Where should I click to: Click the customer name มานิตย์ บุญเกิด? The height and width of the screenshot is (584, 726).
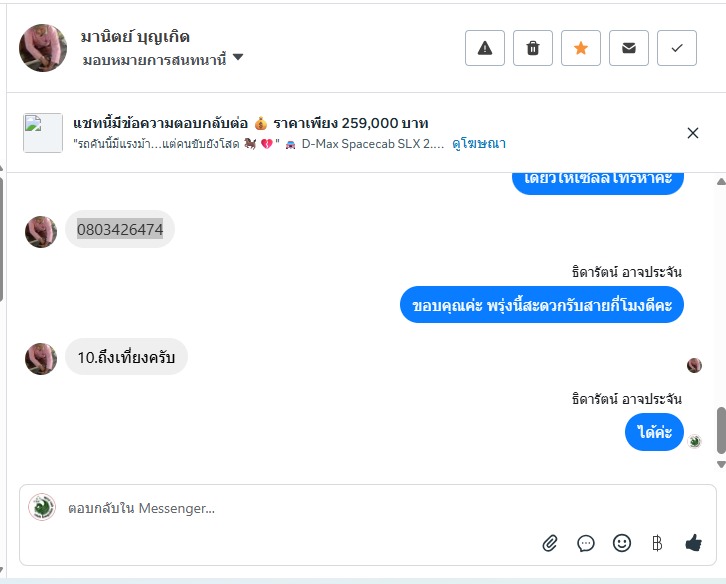tap(135, 38)
